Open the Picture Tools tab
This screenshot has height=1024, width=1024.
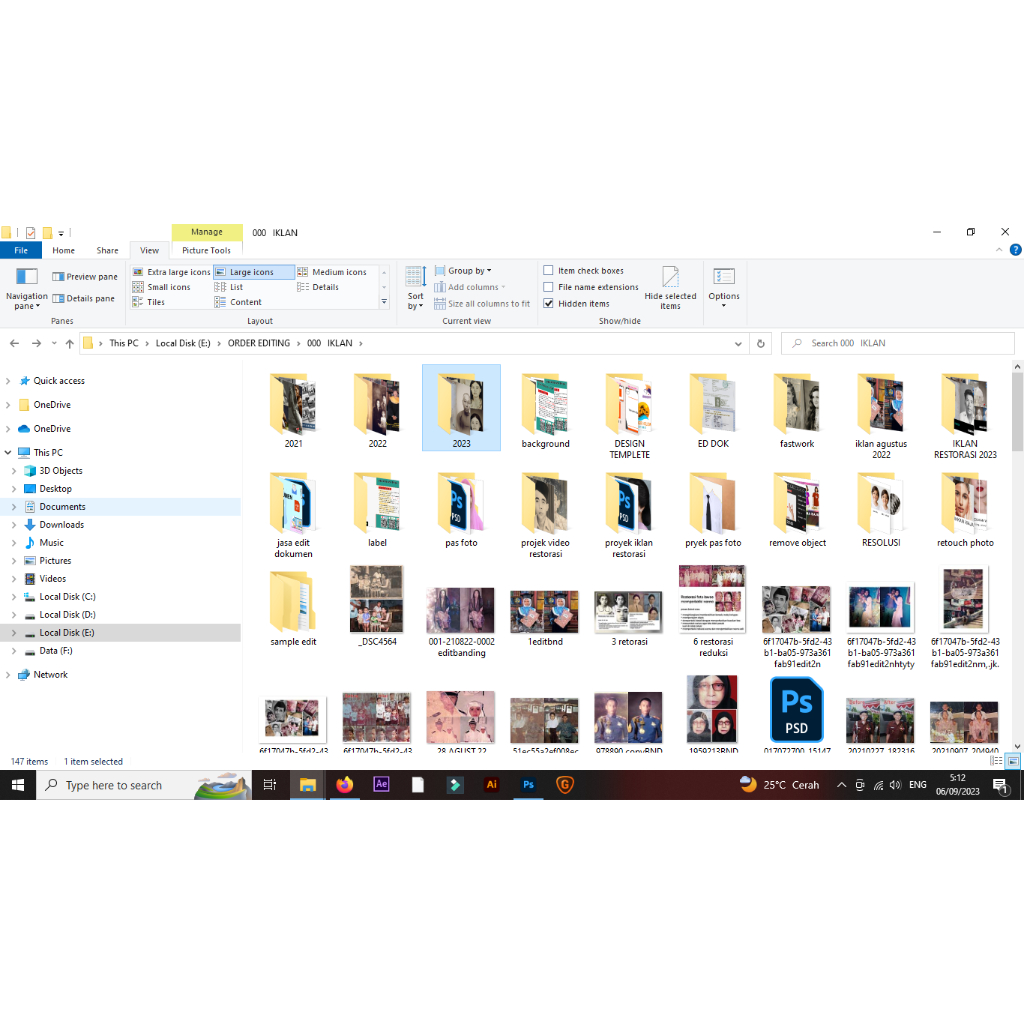pos(206,250)
